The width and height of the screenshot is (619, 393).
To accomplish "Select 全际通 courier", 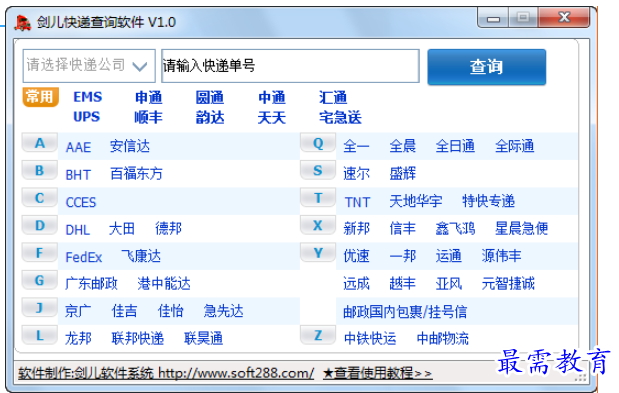I will pyautogui.click(x=514, y=146).
